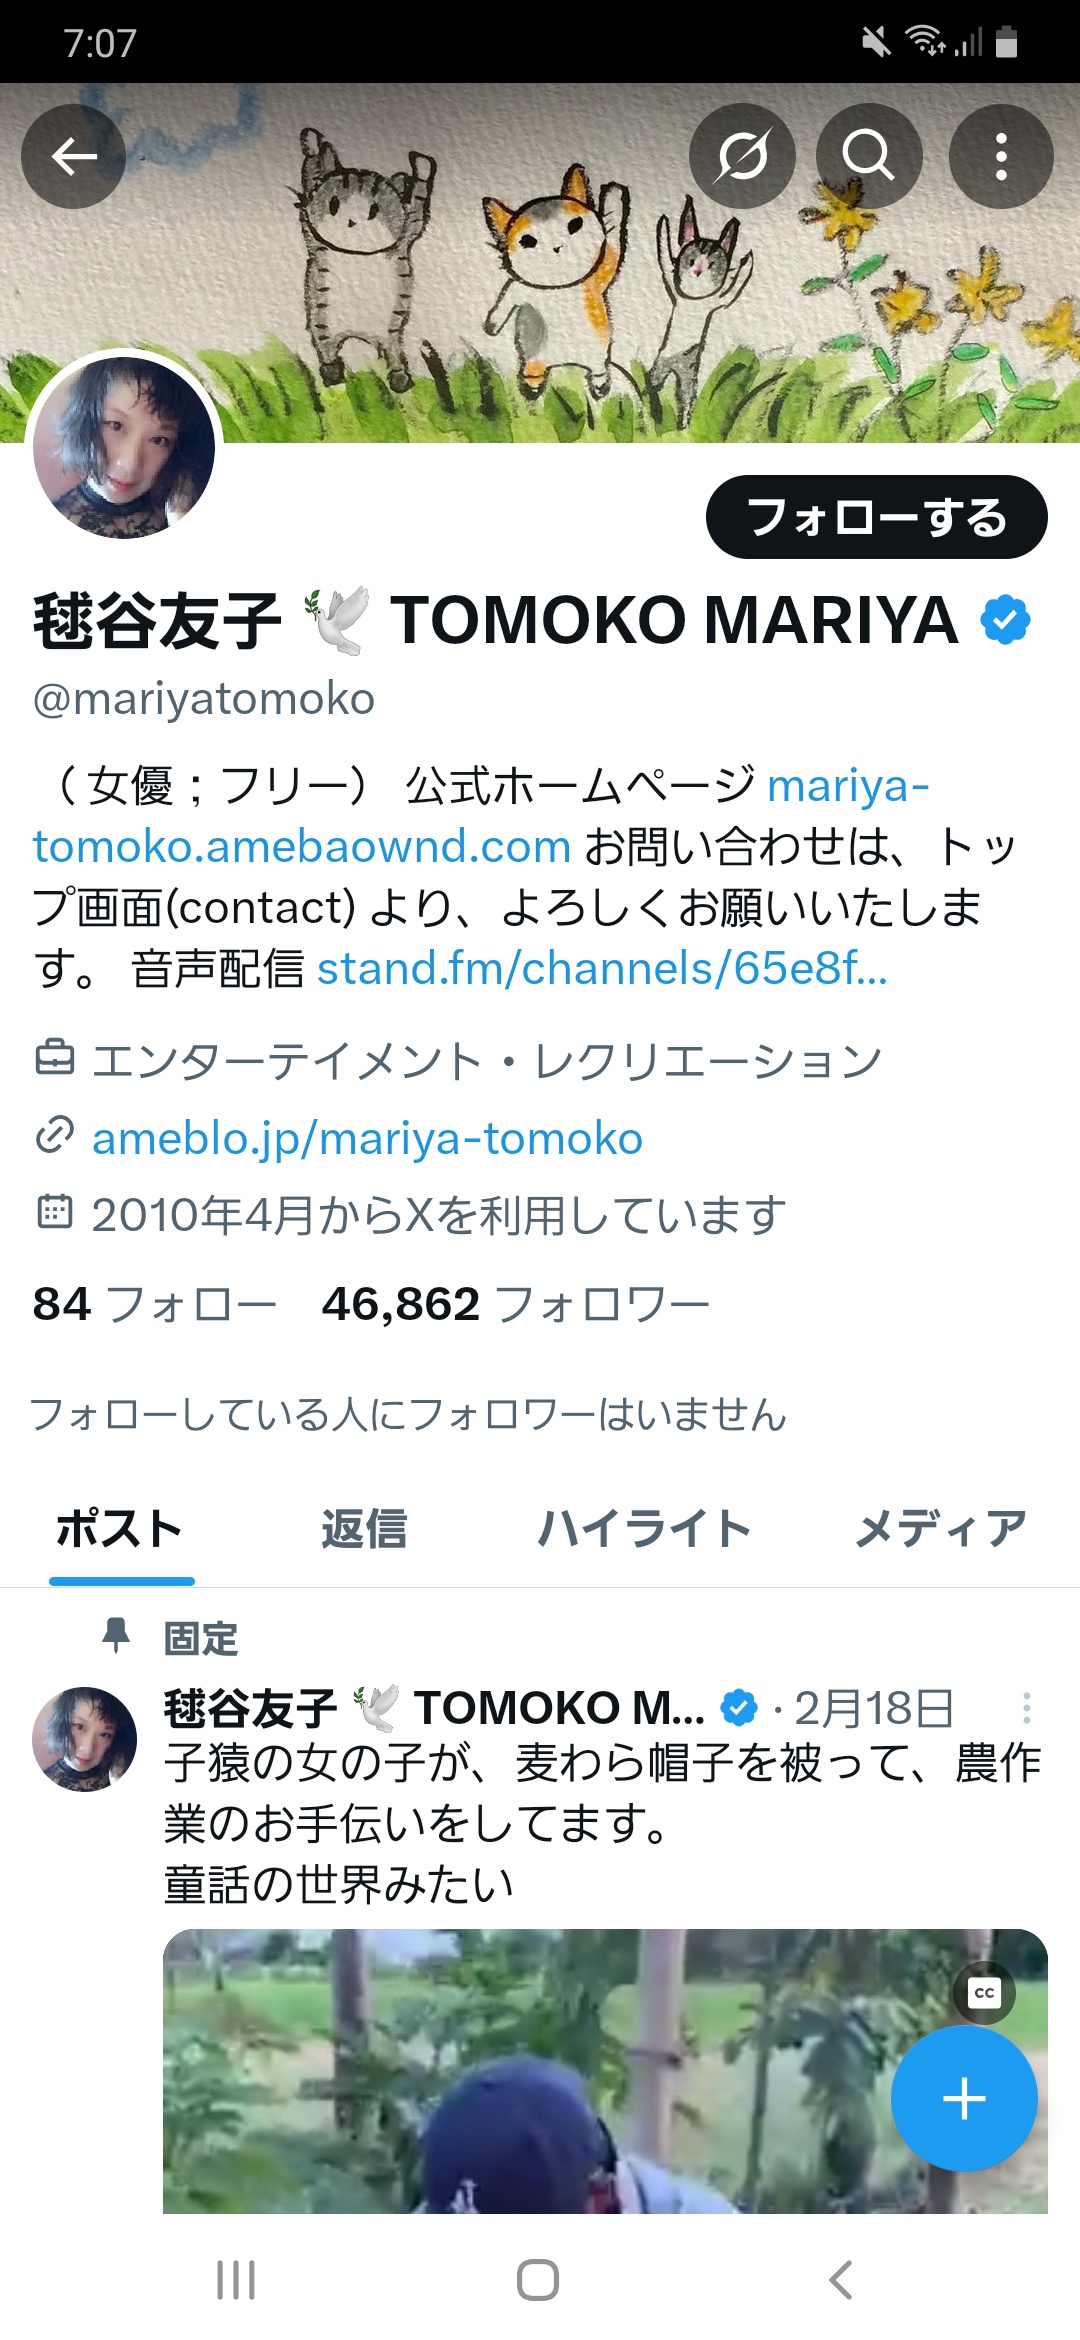Tap the Android home button
The image size is (1080, 2340).
pos(538,2280)
